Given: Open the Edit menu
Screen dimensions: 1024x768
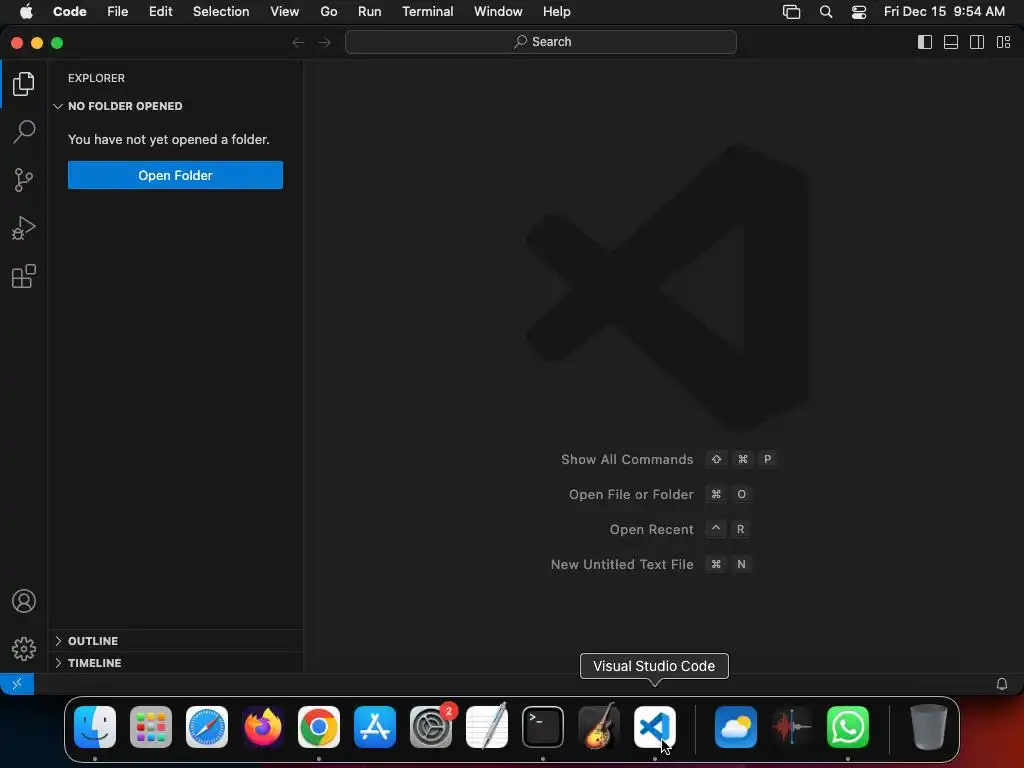Looking at the screenshot, I should tap(161, 12).
